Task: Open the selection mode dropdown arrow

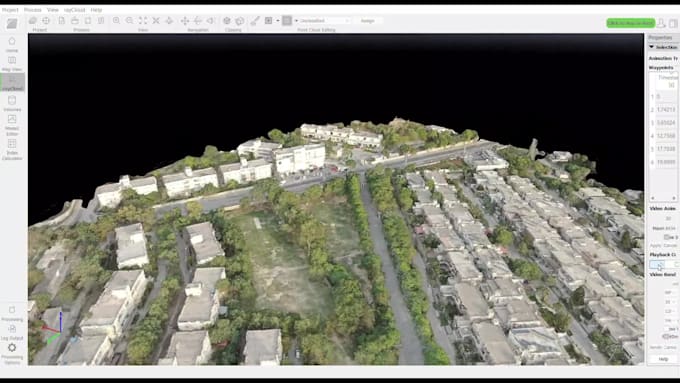Action: click(278, 20)
